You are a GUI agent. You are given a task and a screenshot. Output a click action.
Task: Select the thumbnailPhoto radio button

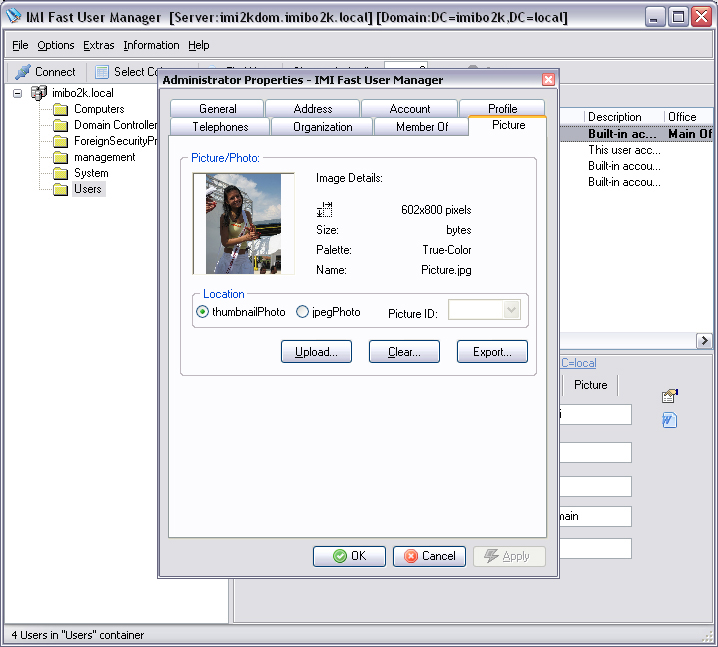point(202,312)
